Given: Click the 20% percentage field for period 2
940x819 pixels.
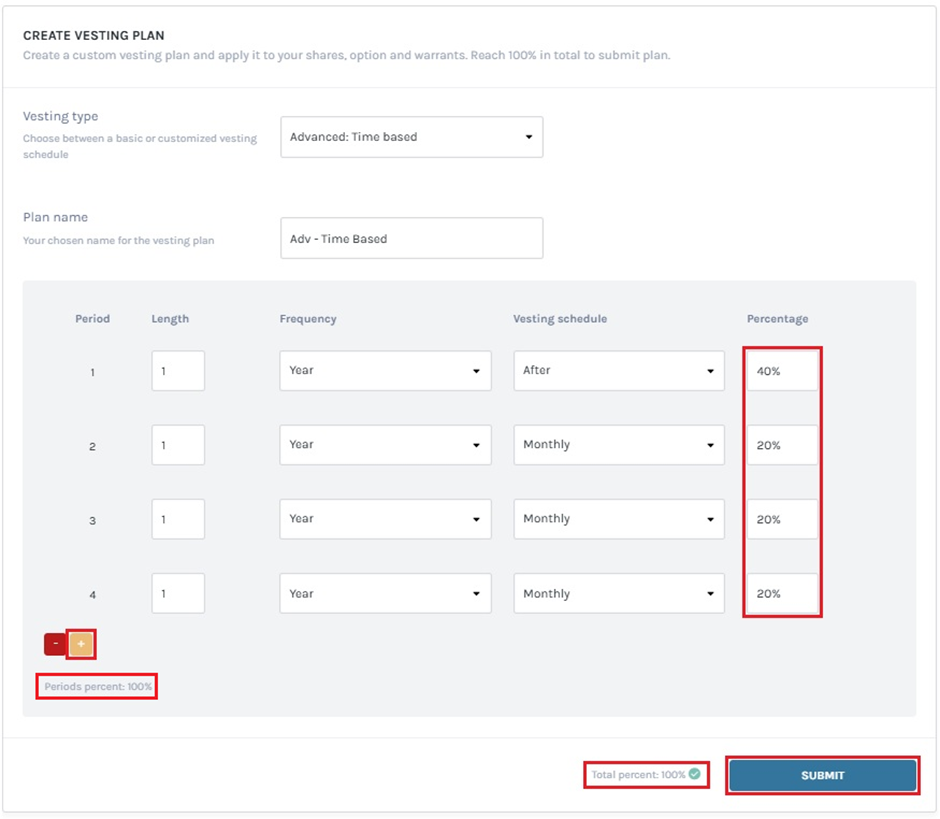Looking at the screenshot, I should tap(781, 444).
